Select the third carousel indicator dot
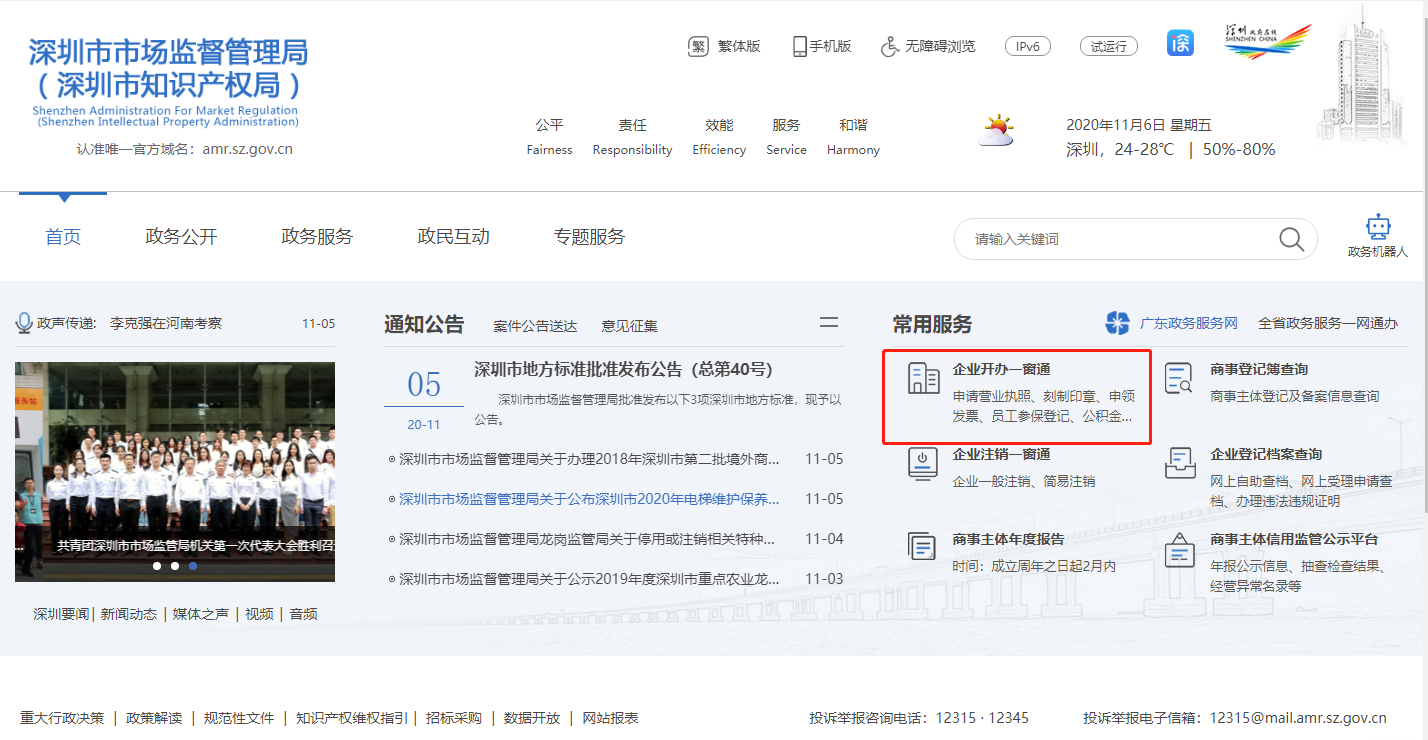Image resolution: width=1428 pixels, height=740 pixels. [x=192, y=566]
